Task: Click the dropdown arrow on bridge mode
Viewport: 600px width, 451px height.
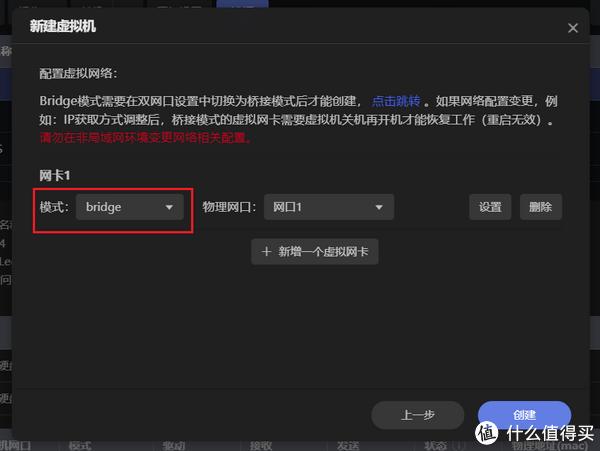Action: tap(169, 207)
